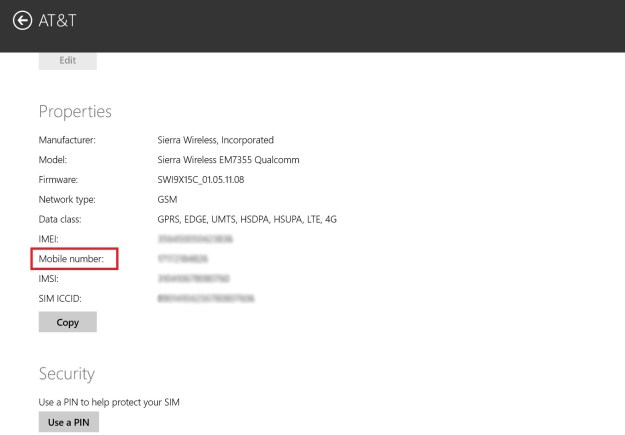Click the IMSI: label
Screen dimensions: 625x435
[x=48, y=279]
